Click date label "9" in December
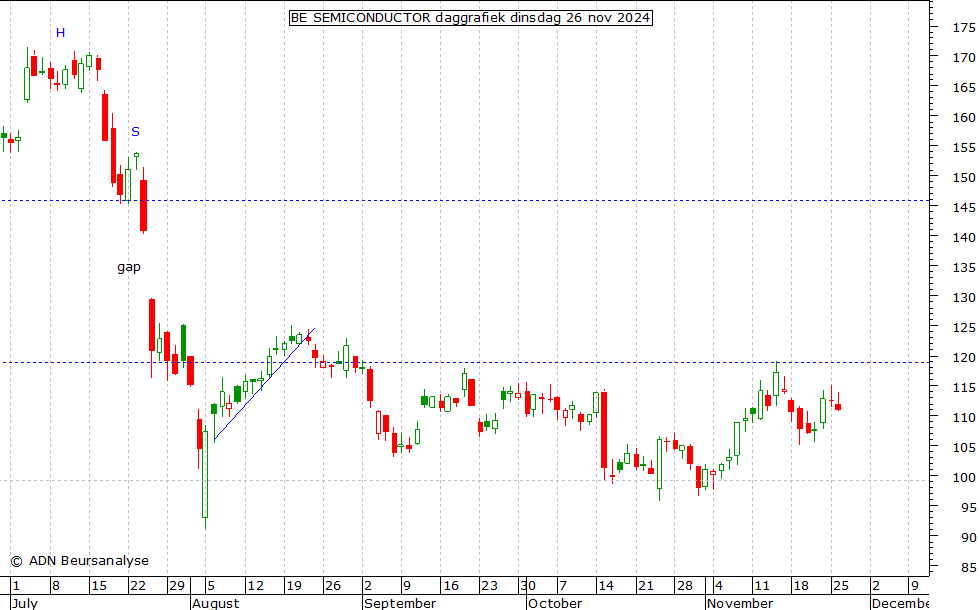Image resolution: width=980 pixels, height=610 pixels. 915,586
